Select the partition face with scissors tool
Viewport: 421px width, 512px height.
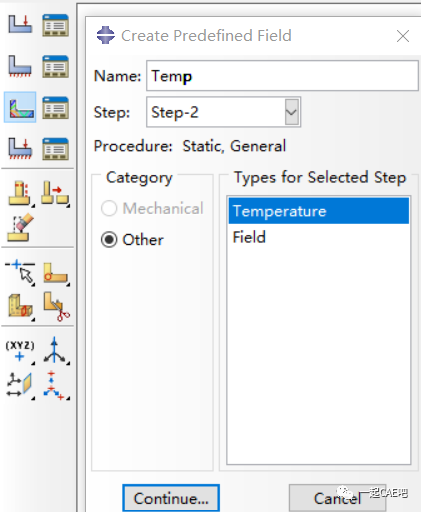pos(56,307)
